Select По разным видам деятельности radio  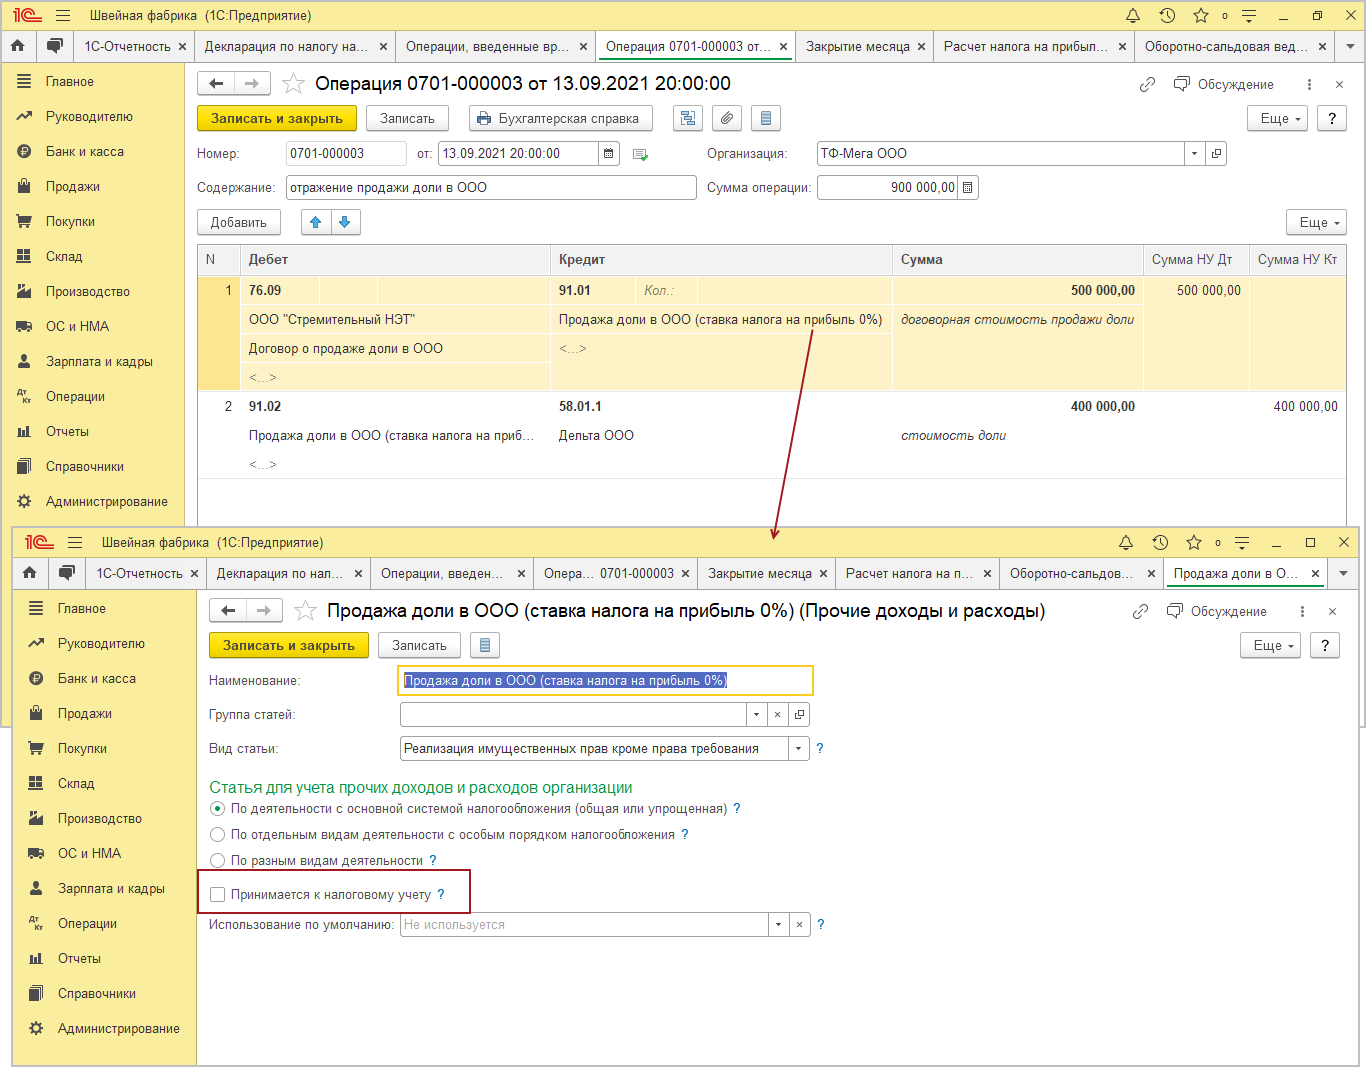pos(218,861)
